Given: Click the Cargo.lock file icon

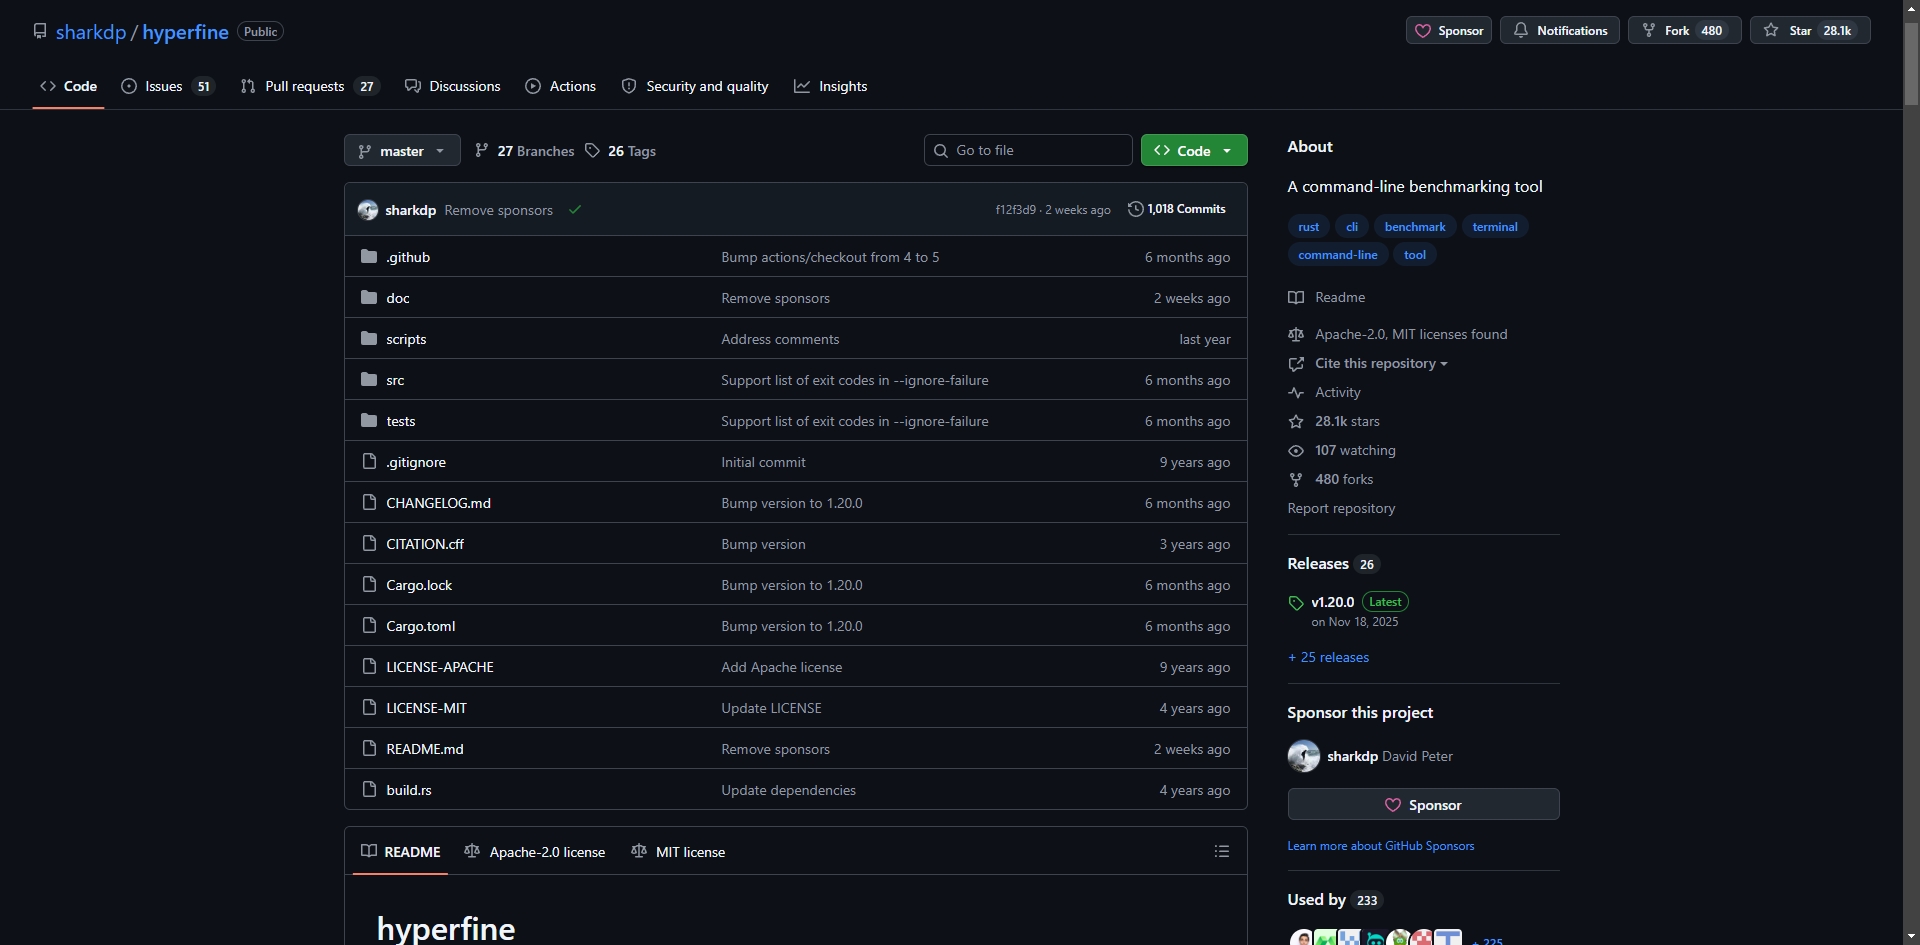Looking at the screenshot, I should click(369, 585).
